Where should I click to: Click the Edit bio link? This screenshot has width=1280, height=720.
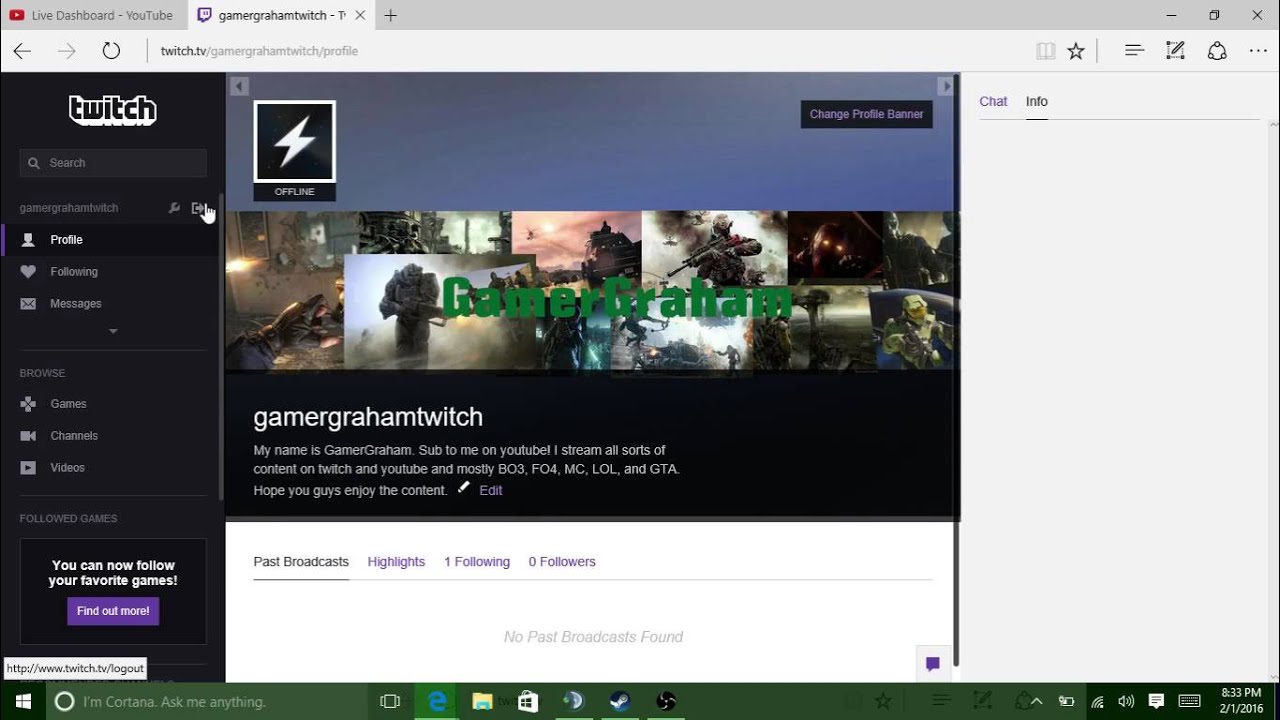click(491, 490)
